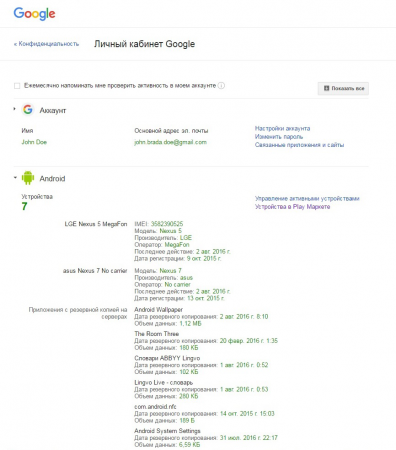Viewport: 396px width, 450px height.
Task: Click the John Doe name value
Action: [x=34, y=142]
